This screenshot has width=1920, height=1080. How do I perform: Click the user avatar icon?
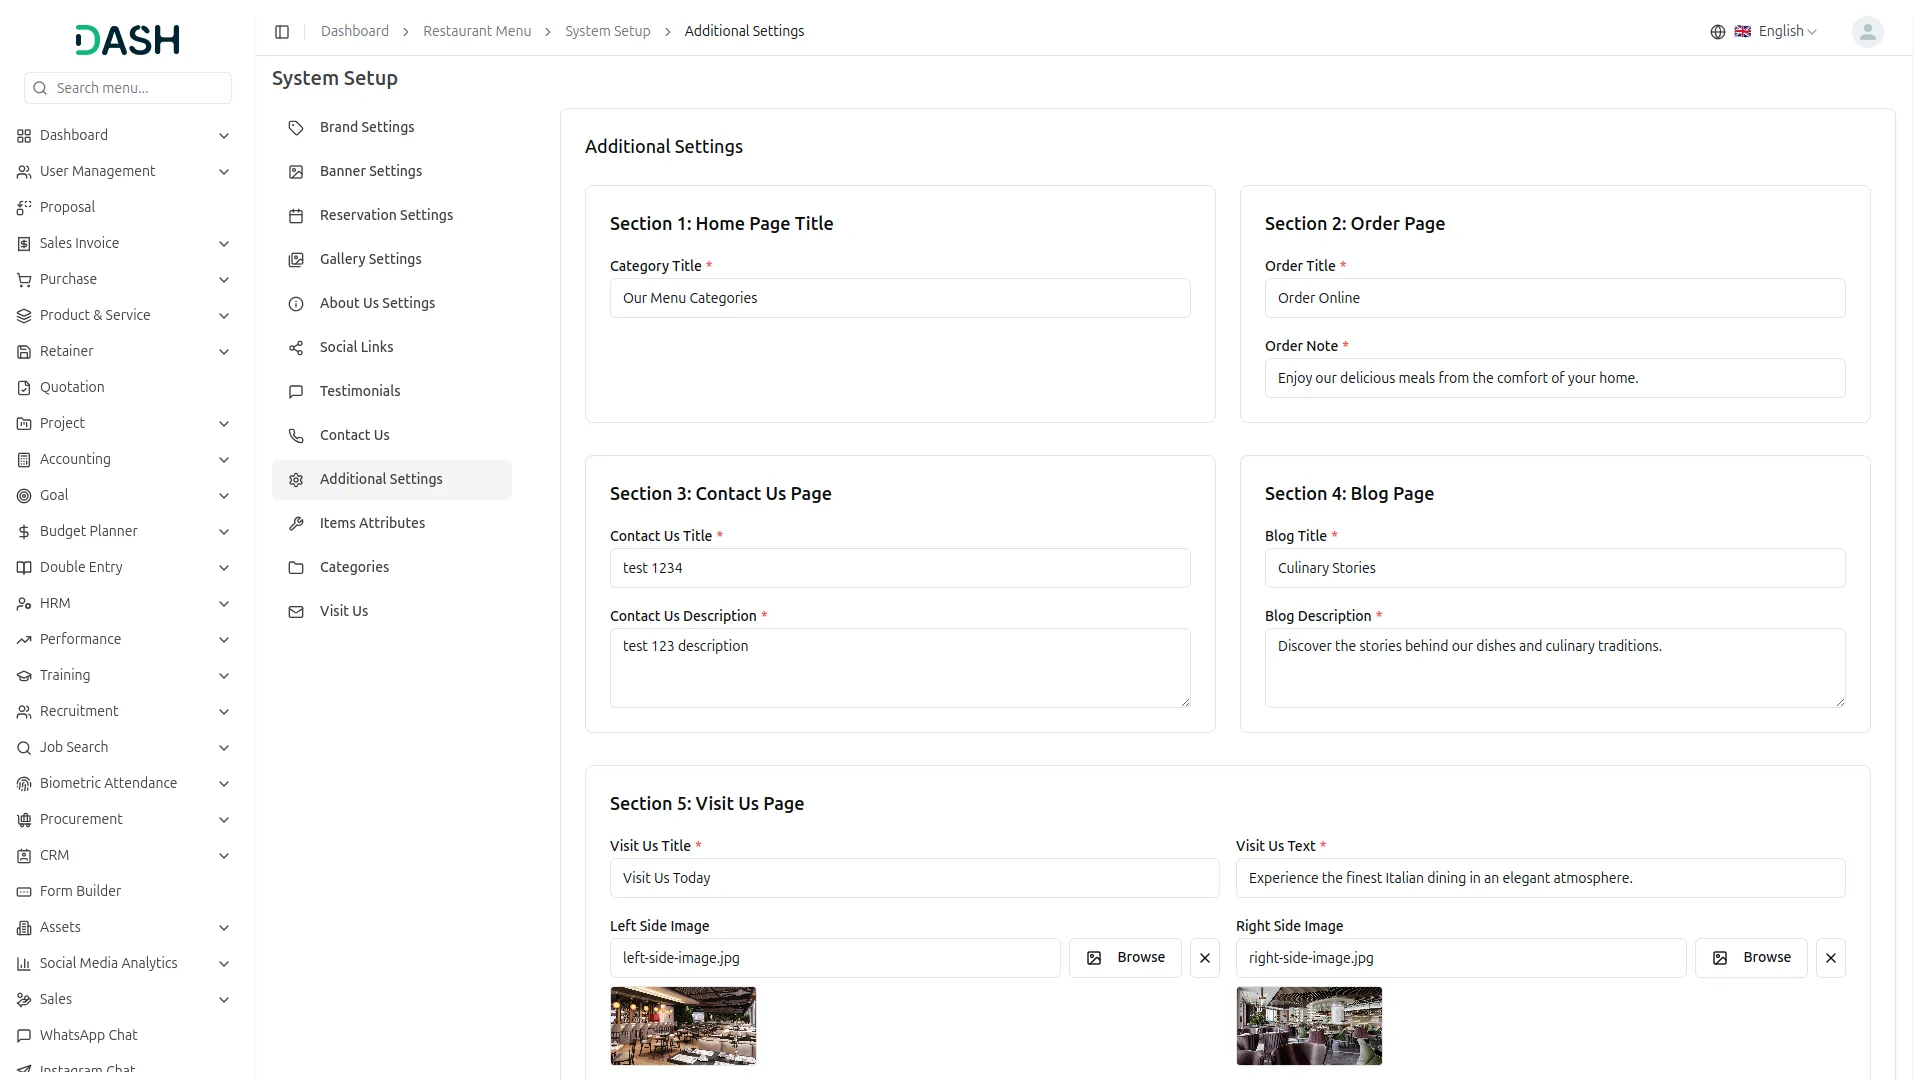click(1867, 32)
